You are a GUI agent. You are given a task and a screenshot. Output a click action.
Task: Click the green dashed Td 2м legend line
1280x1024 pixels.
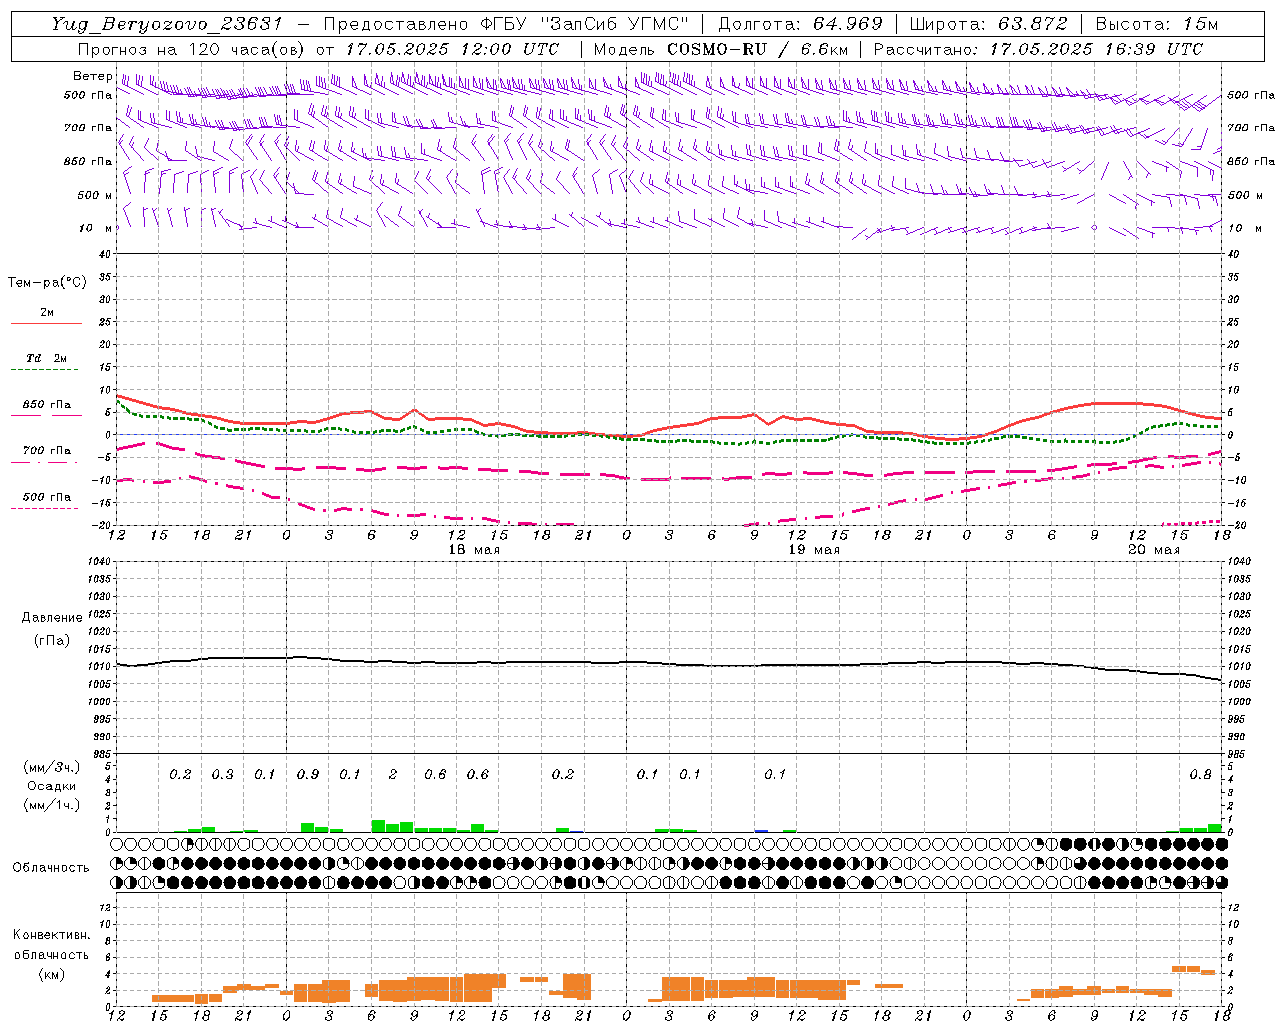pyautogui.click(x=44, y=370)
